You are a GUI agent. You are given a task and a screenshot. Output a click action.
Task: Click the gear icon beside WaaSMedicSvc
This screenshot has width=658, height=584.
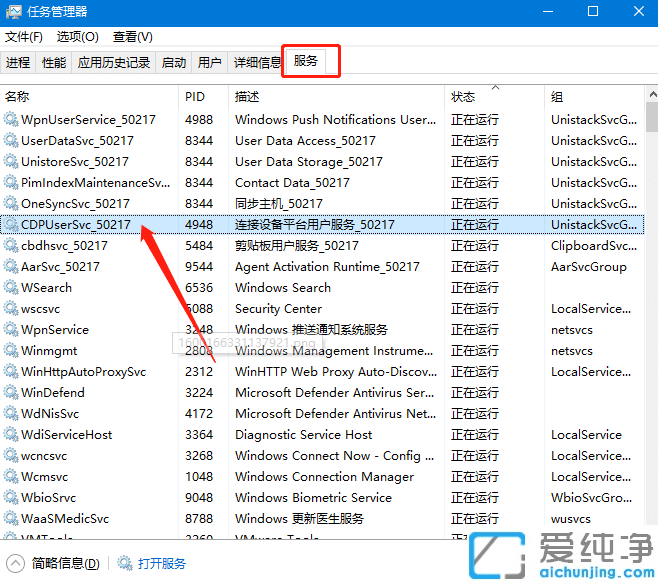point(11,518)
